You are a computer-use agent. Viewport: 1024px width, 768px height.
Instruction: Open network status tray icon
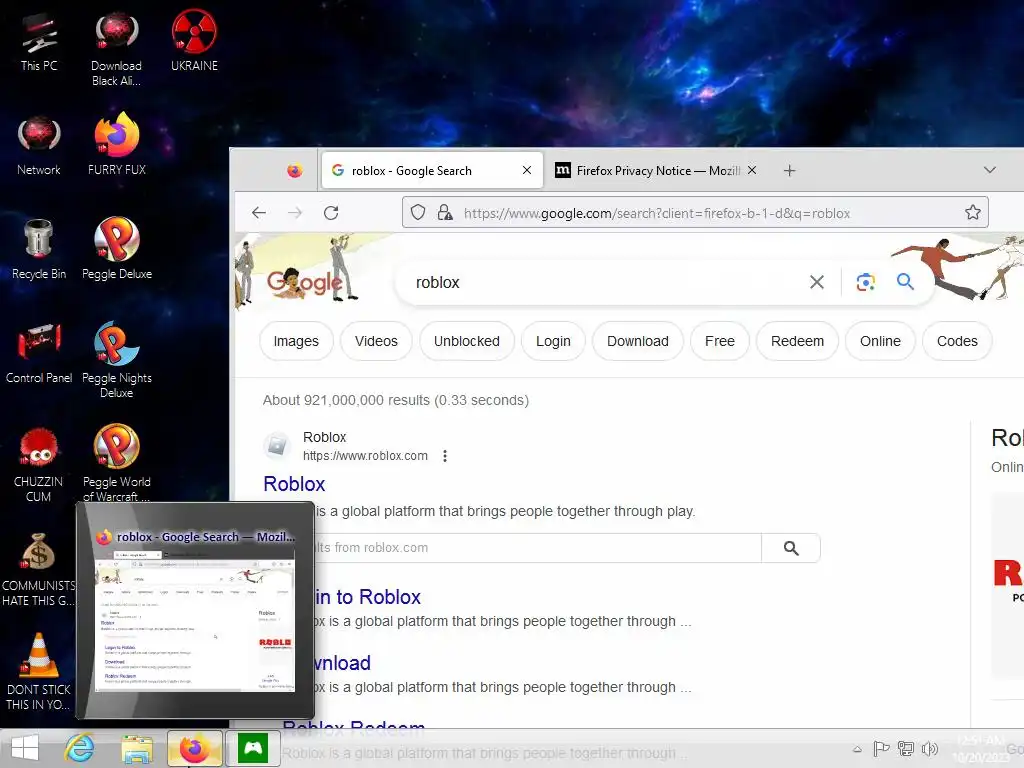[905, 748]
